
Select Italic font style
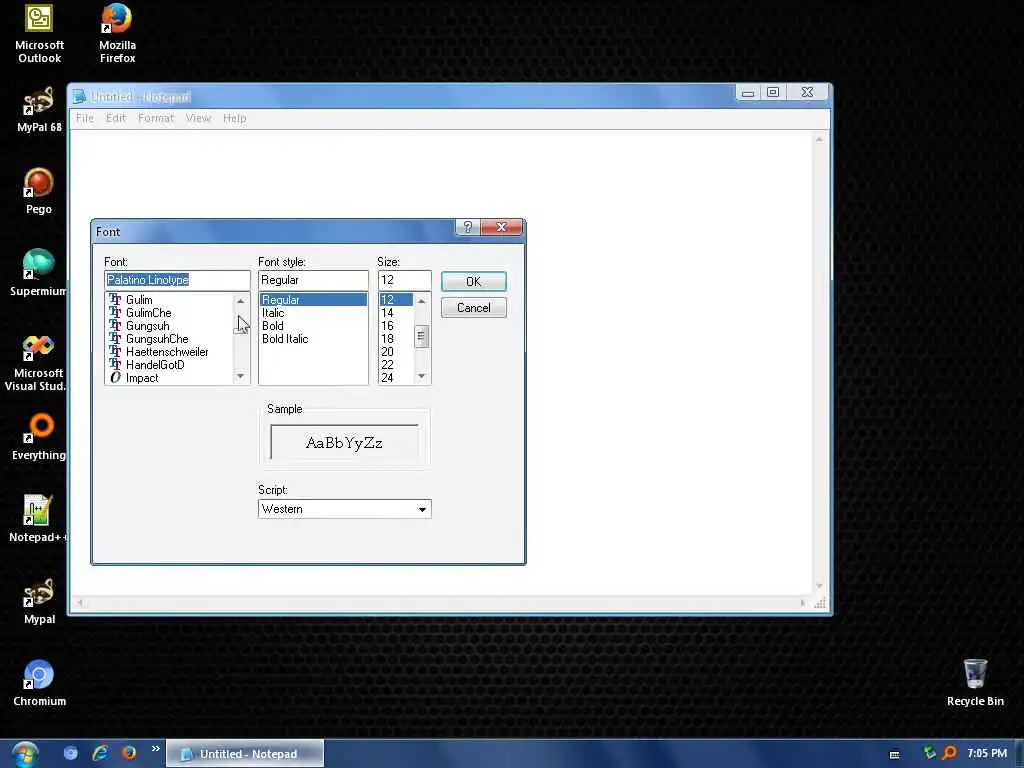coord(313,313)
